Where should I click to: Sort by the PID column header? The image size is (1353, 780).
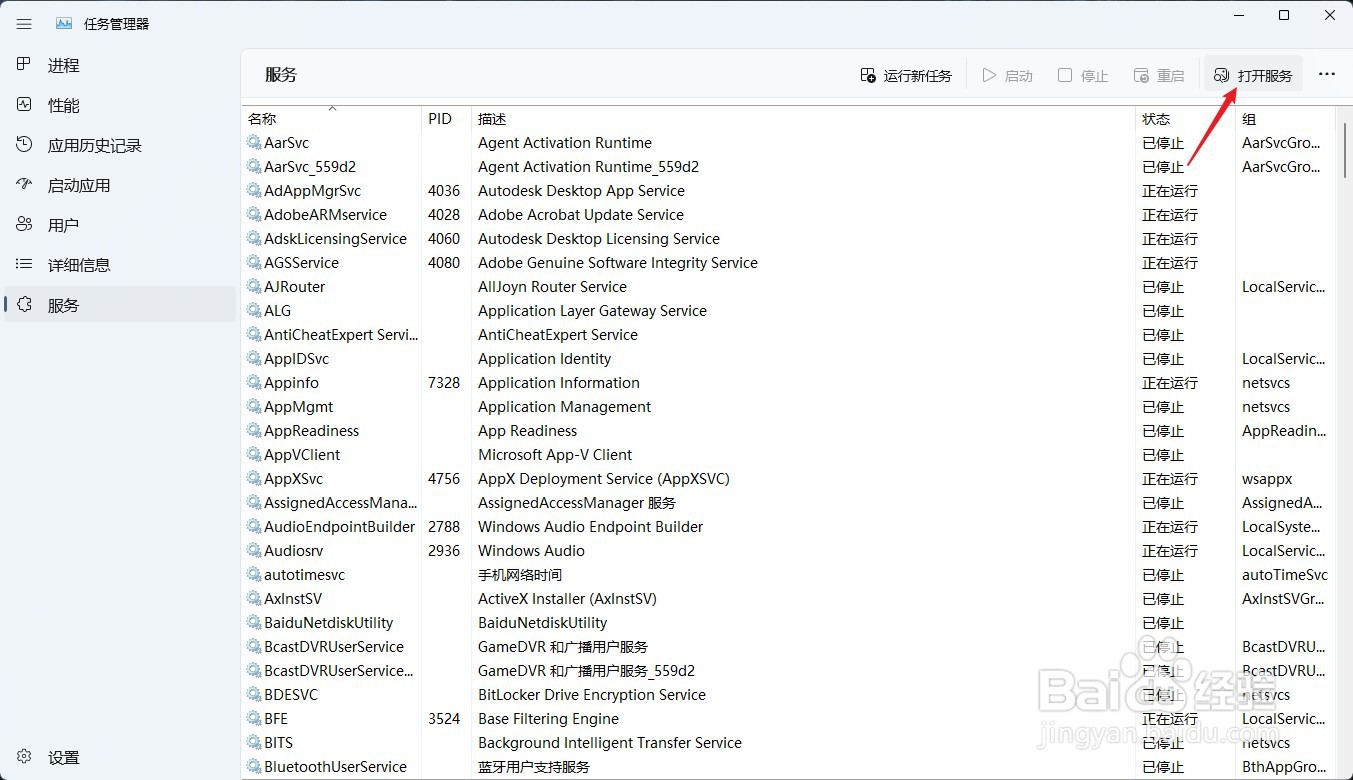446,118
